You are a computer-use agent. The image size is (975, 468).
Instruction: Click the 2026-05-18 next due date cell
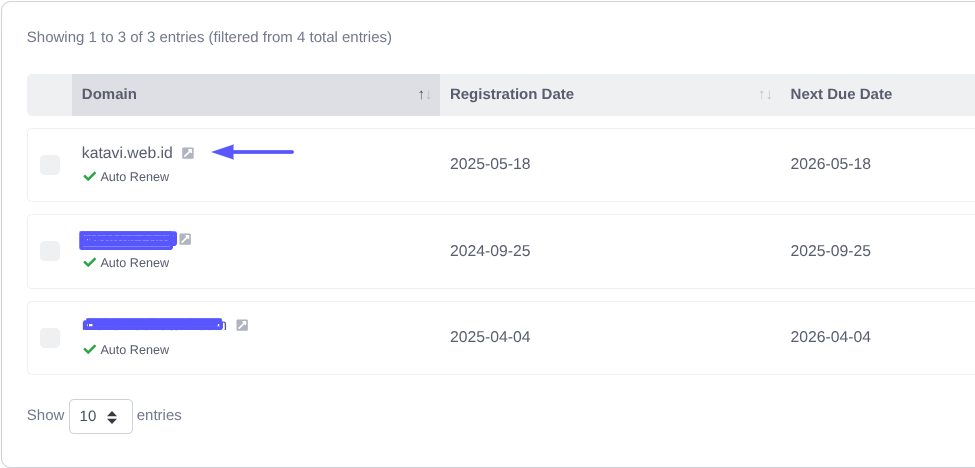831,164
